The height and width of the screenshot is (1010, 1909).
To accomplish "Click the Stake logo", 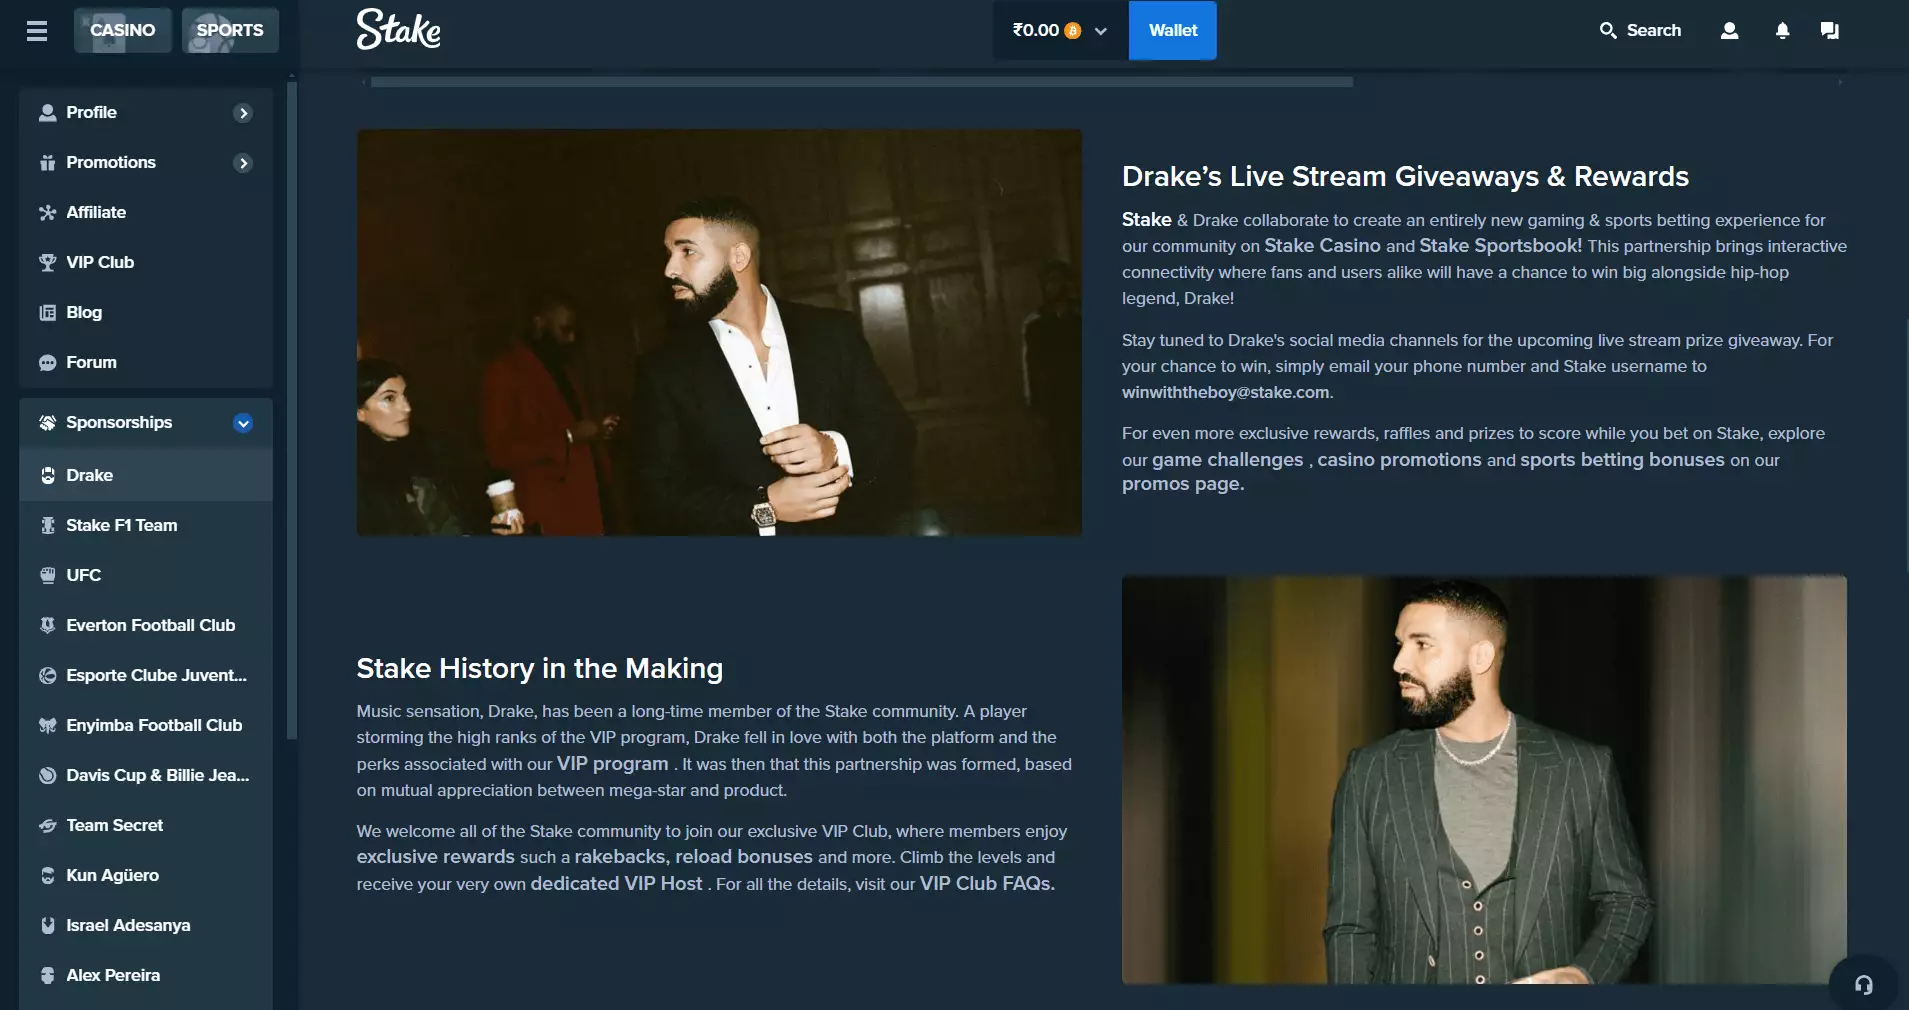I will click(398, 30).
